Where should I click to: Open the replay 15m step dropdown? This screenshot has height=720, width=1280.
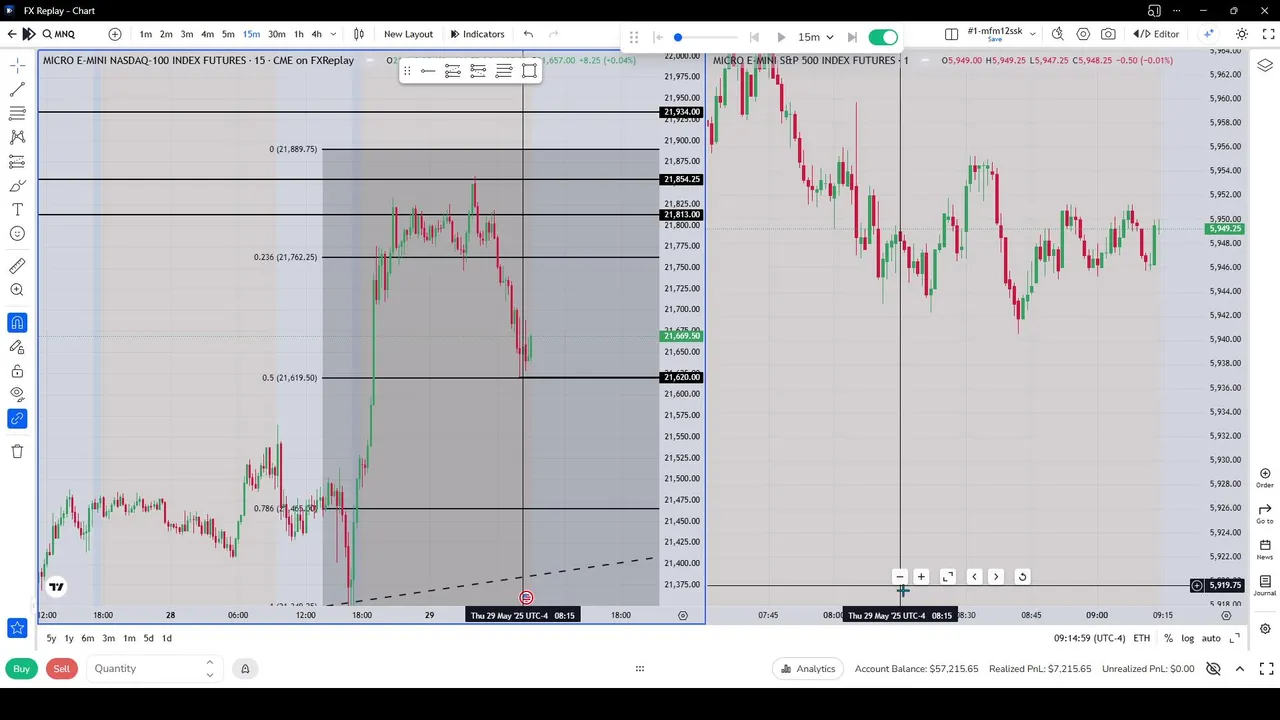point(815,37)
